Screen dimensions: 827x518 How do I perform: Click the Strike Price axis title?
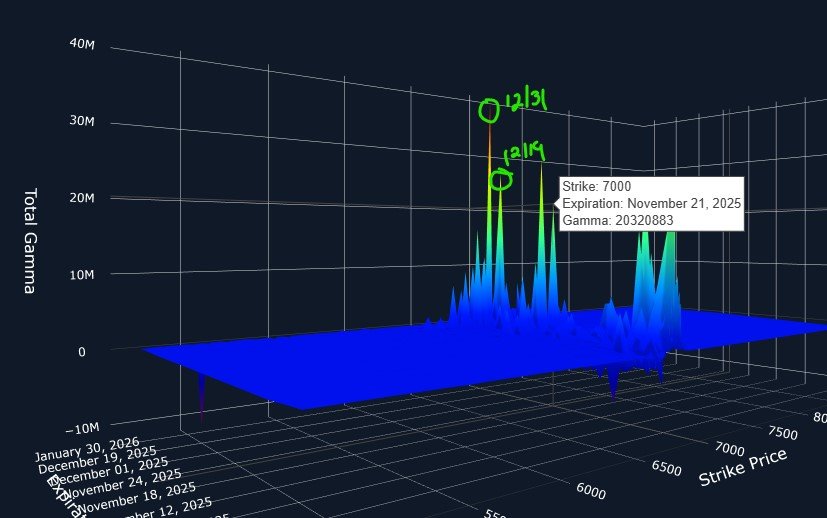(743, 467)
